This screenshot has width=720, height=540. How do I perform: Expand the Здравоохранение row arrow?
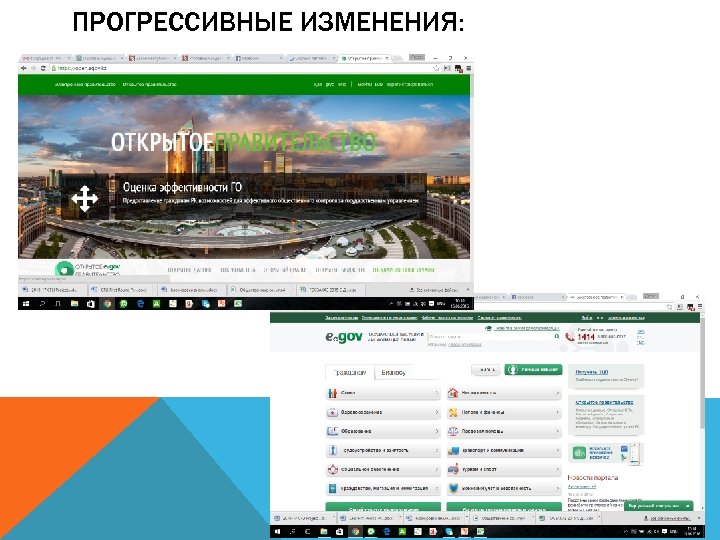click(x=436, y=412)
